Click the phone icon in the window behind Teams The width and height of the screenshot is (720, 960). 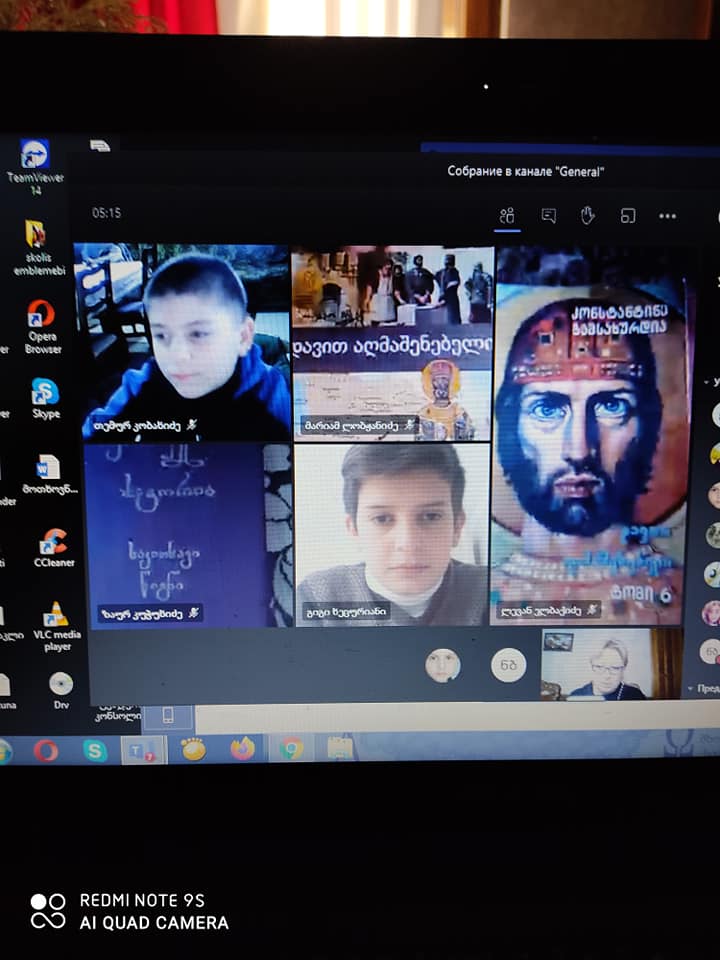(x=168, y=716)
